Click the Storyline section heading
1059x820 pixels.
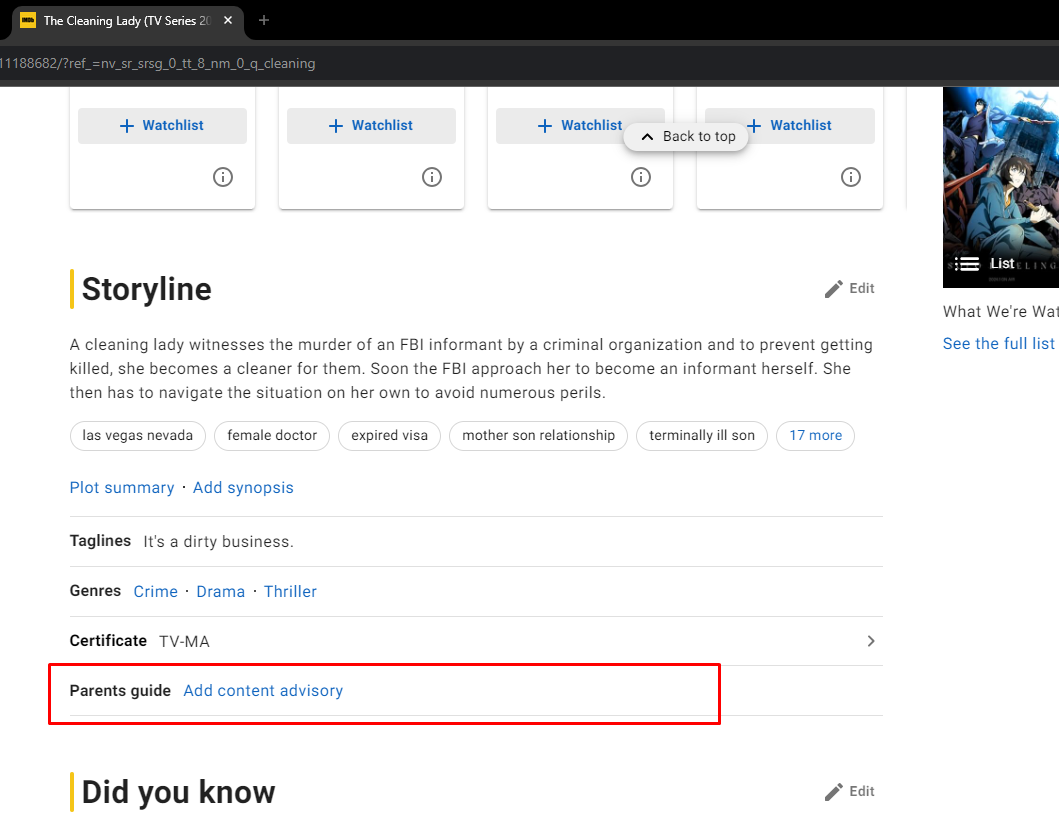(x=147, y=289)
